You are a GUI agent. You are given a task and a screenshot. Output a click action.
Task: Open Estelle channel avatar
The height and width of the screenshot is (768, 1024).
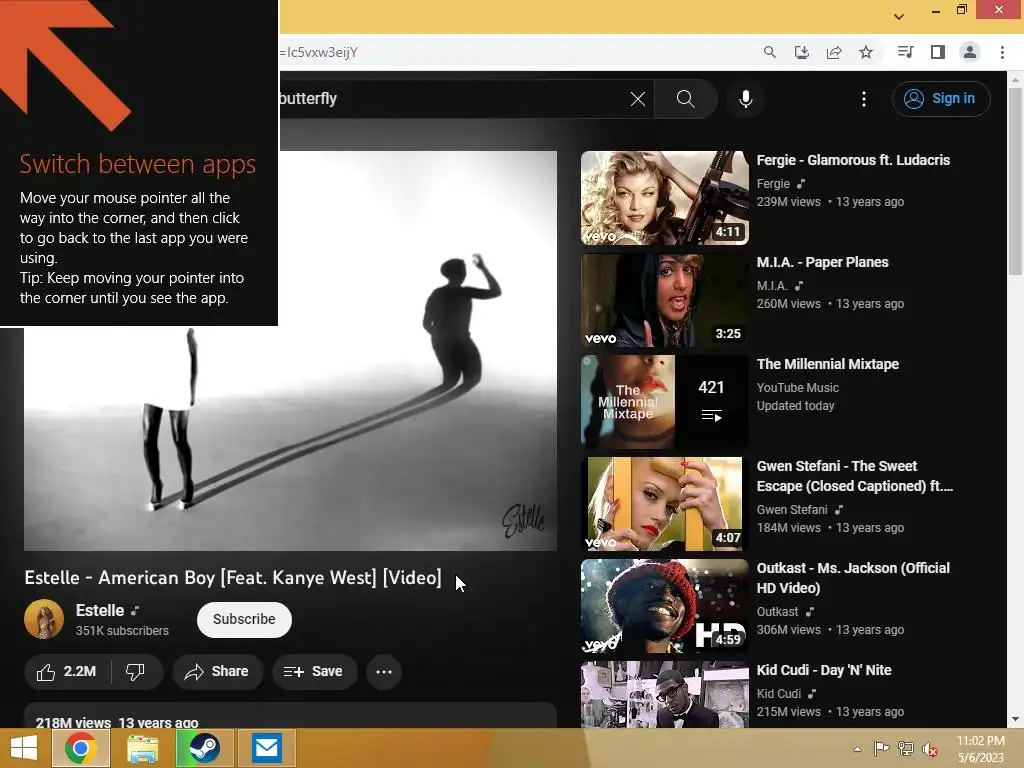point(44,619)
